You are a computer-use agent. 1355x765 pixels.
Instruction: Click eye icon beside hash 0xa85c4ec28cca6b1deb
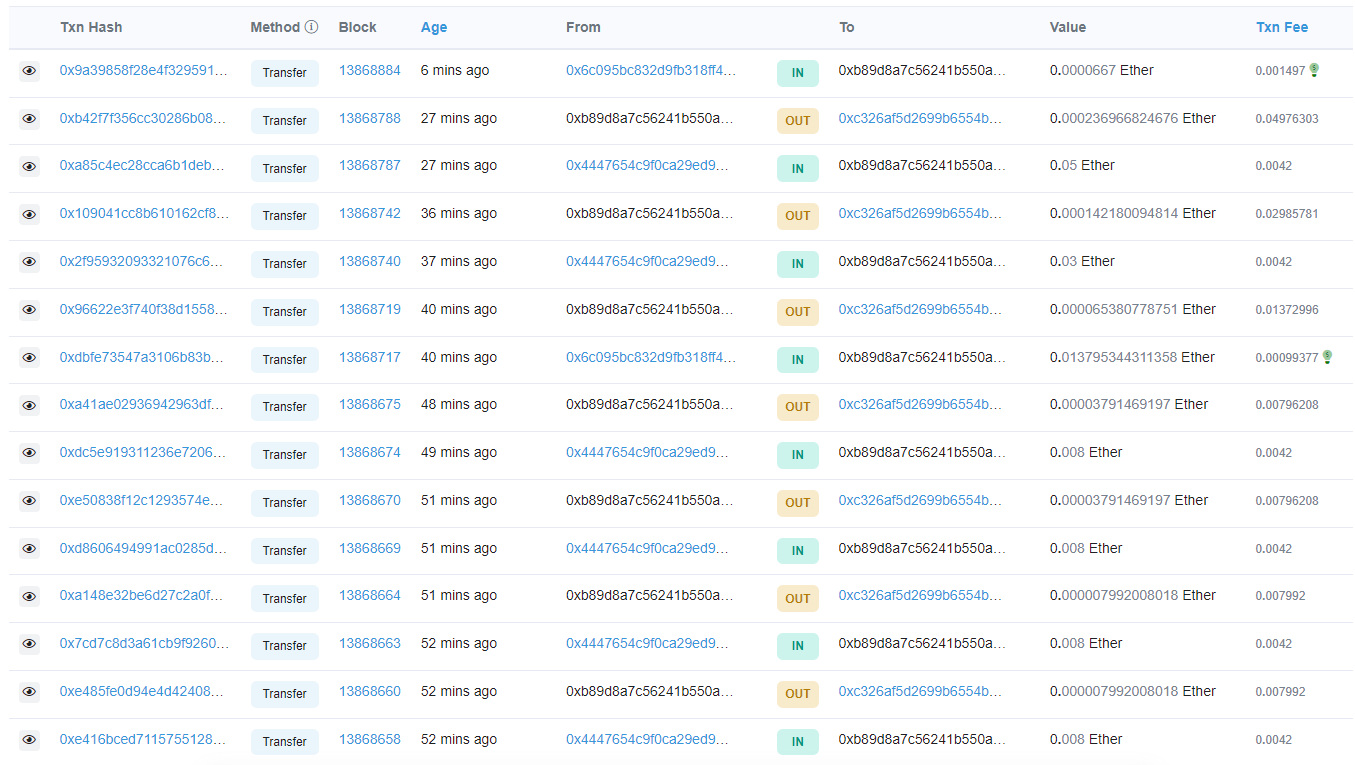(29, 166)
